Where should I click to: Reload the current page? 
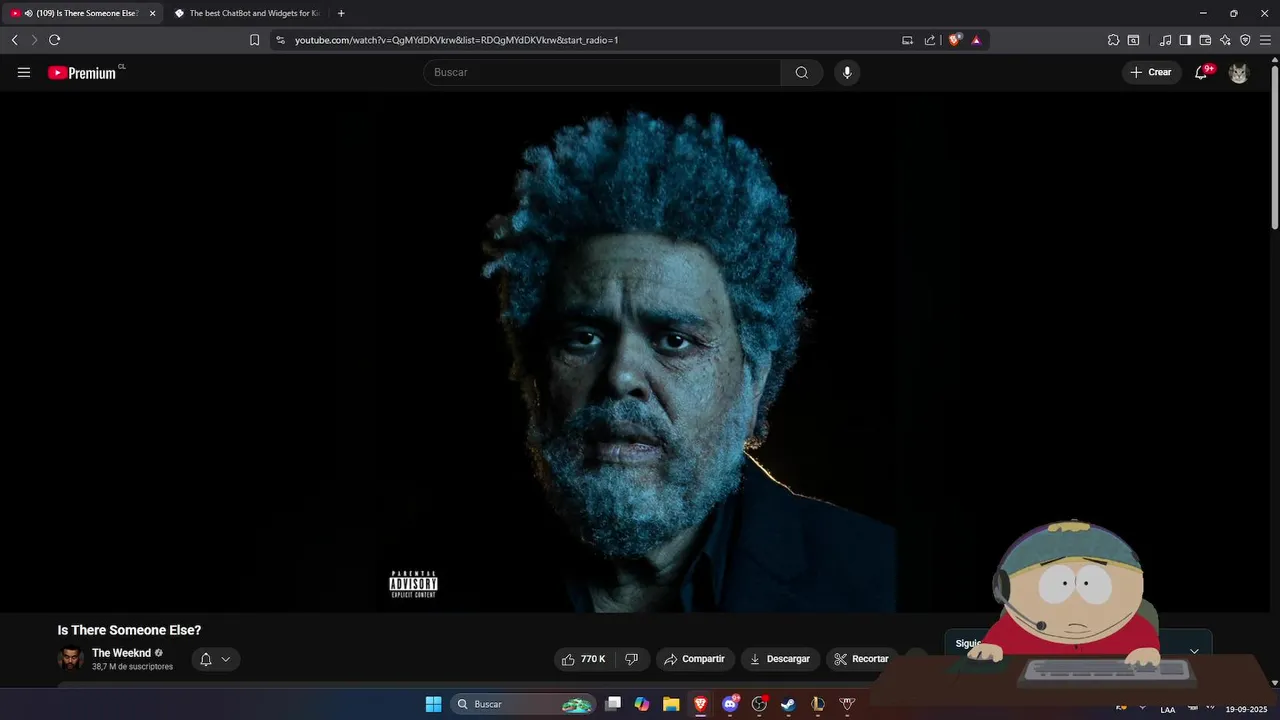[x=55, y=40]
